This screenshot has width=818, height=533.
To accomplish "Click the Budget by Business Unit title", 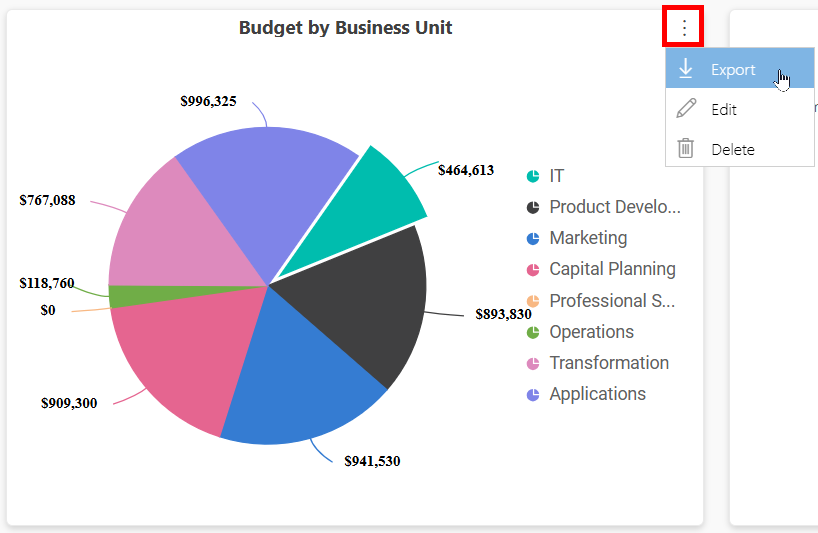I will pos(345,28).
